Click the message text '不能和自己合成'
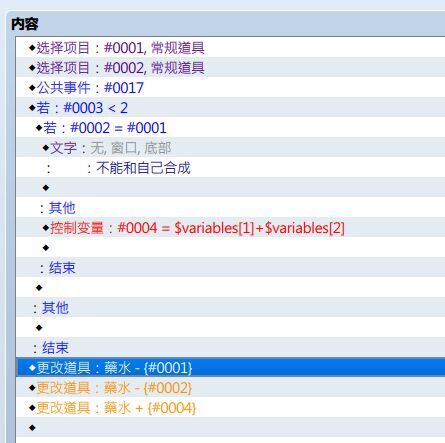The image size is (445, 443). 143,168
